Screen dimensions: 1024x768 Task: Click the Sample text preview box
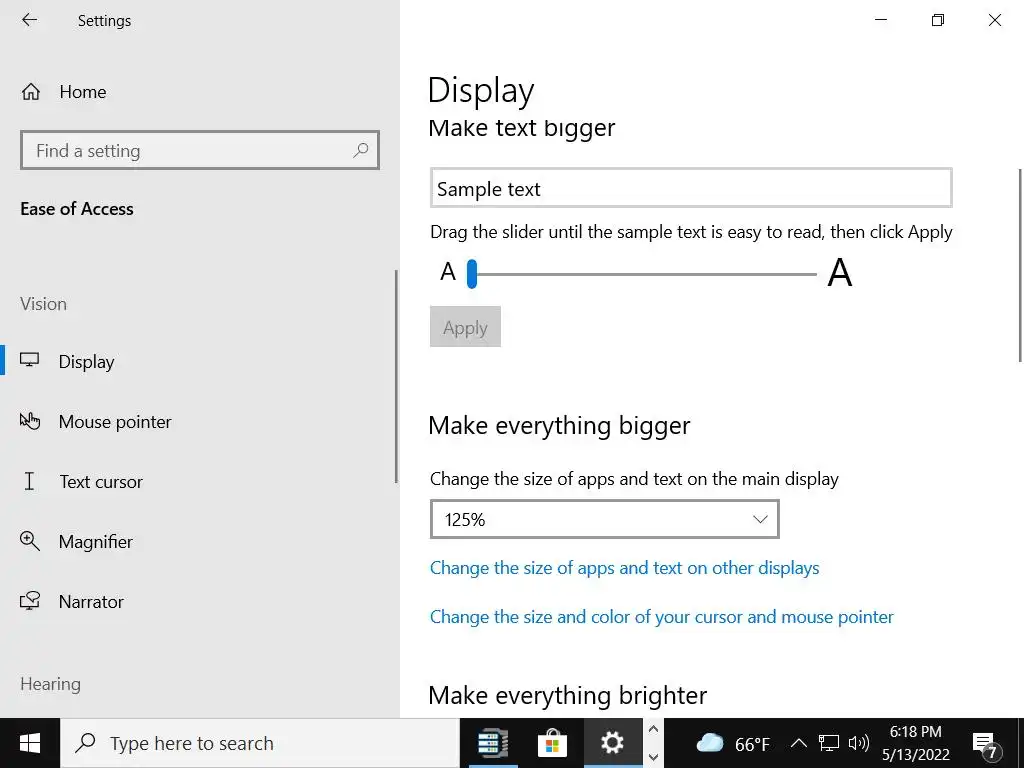click(x=691, y=188)
